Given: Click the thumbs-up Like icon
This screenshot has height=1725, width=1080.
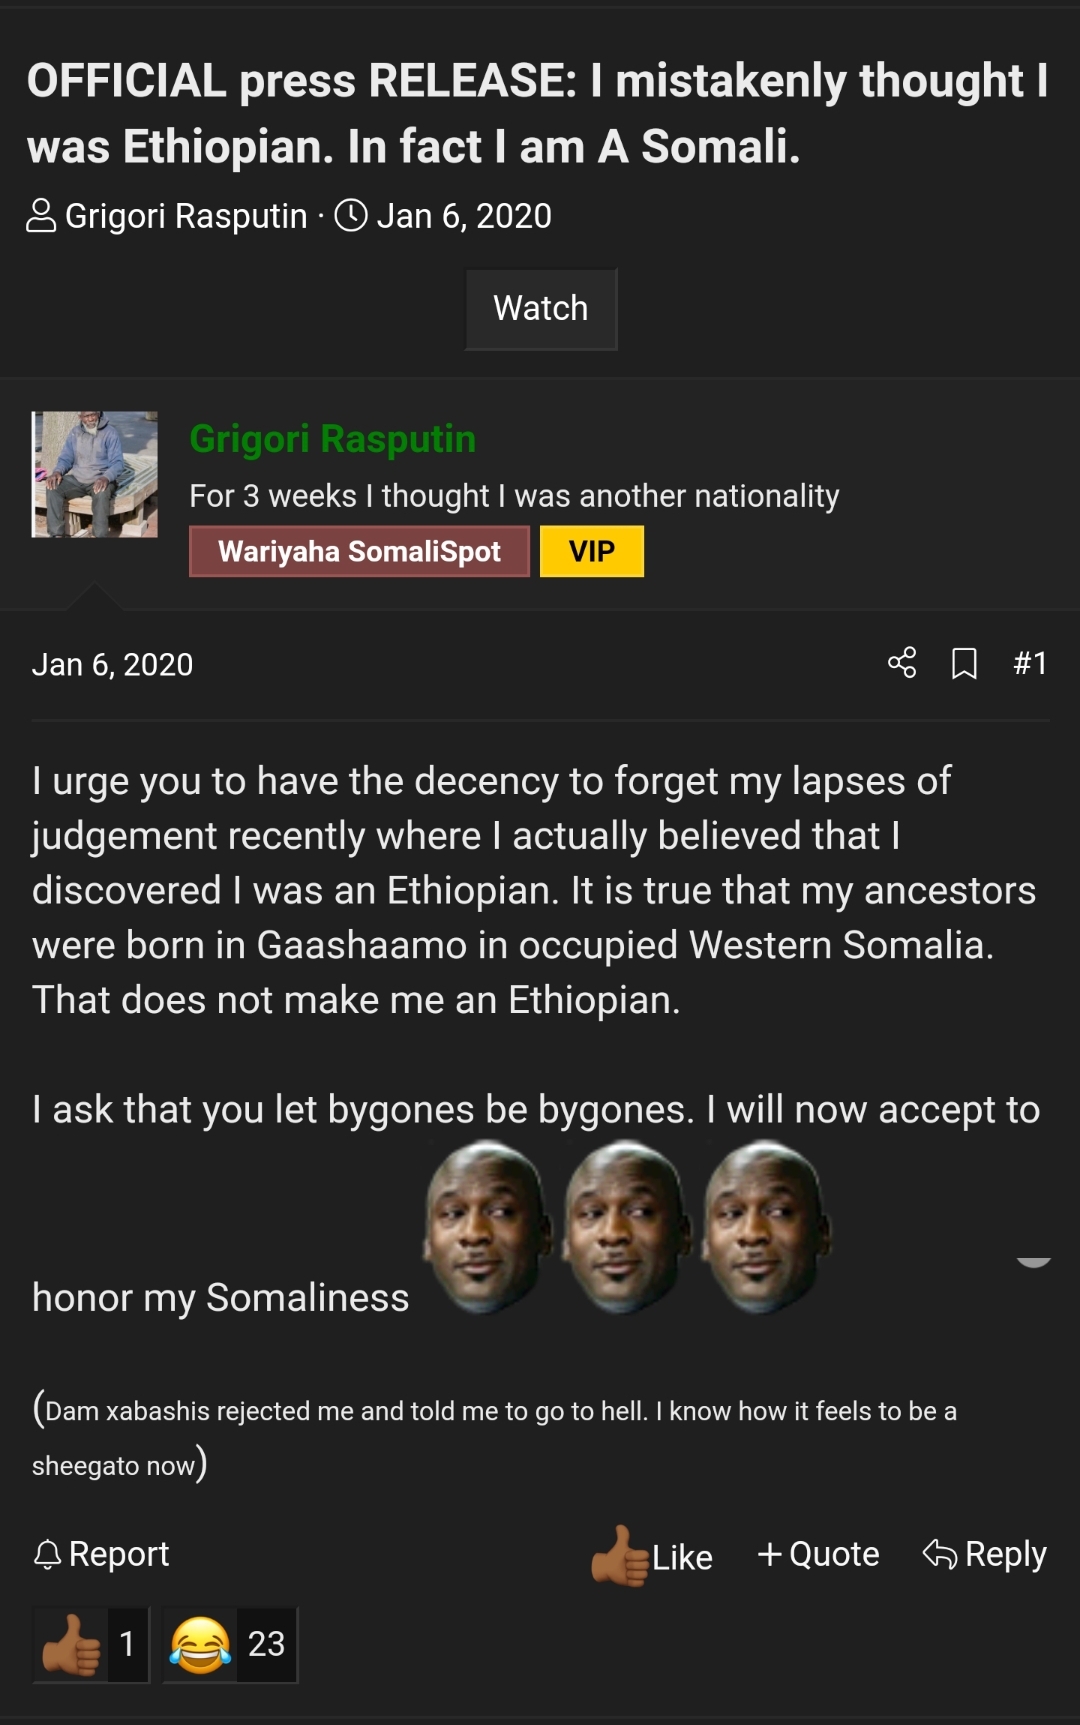Looking at the screenshot, I should pos(620,1556).
